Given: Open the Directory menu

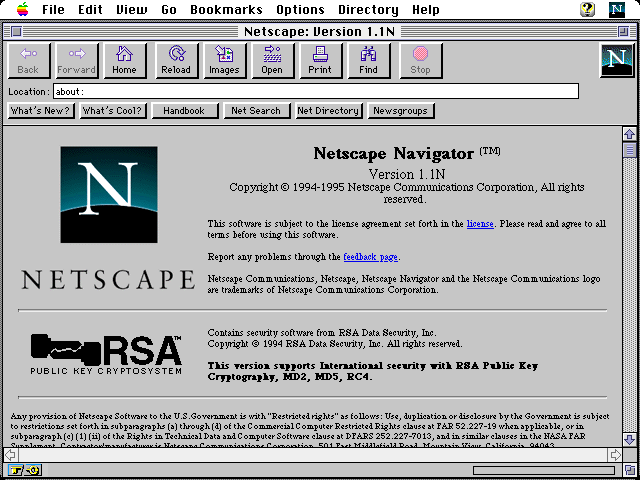Looking at the screenshot, I should [368, 9].
